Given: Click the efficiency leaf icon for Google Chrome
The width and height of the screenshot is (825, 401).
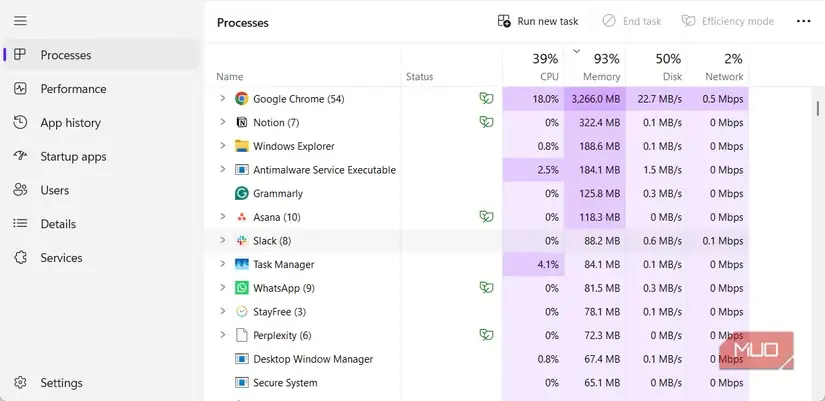Looking at the screenshot, I should [x=486, y=98].
